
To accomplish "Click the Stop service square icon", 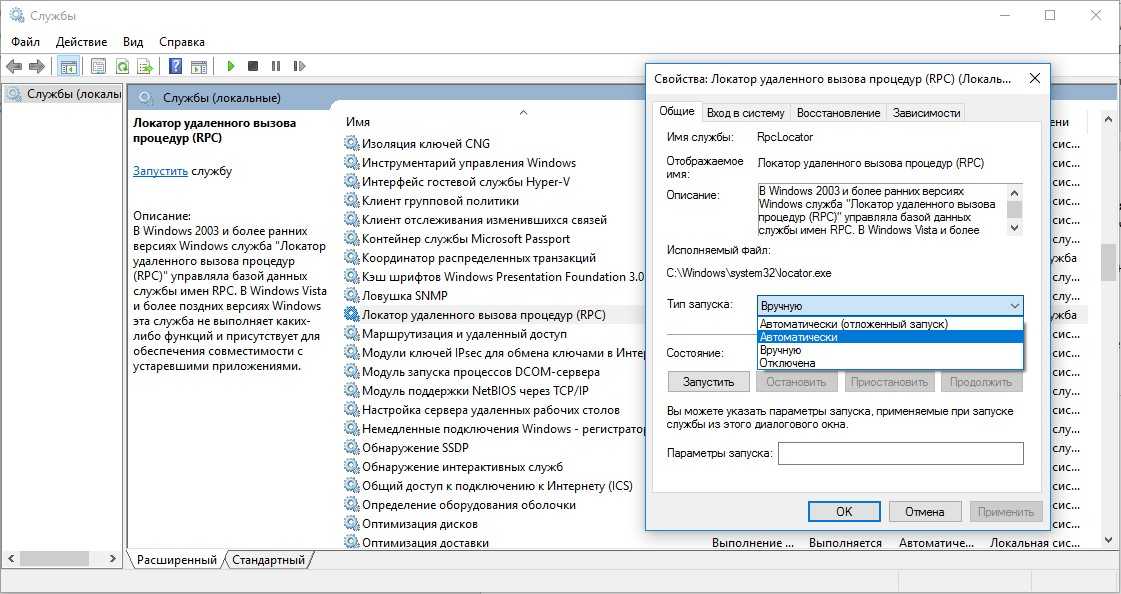I will point(253,66).
